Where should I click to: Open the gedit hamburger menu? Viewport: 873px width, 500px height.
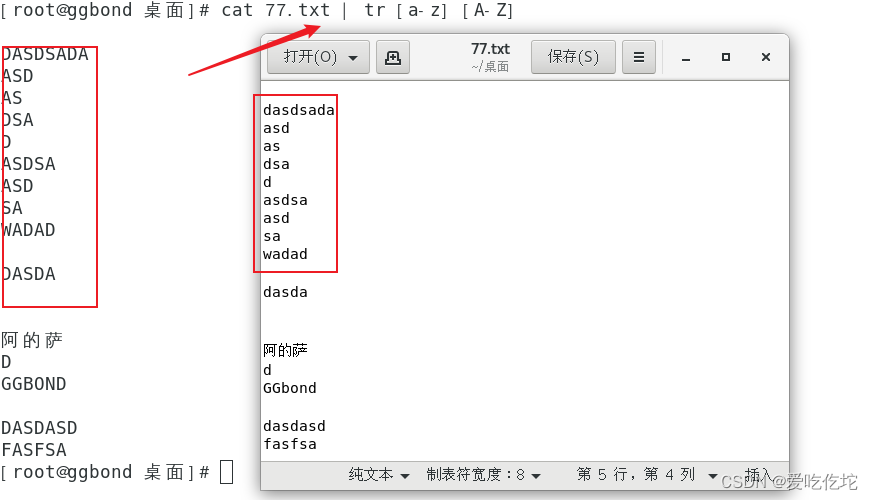tap(639, 57)
